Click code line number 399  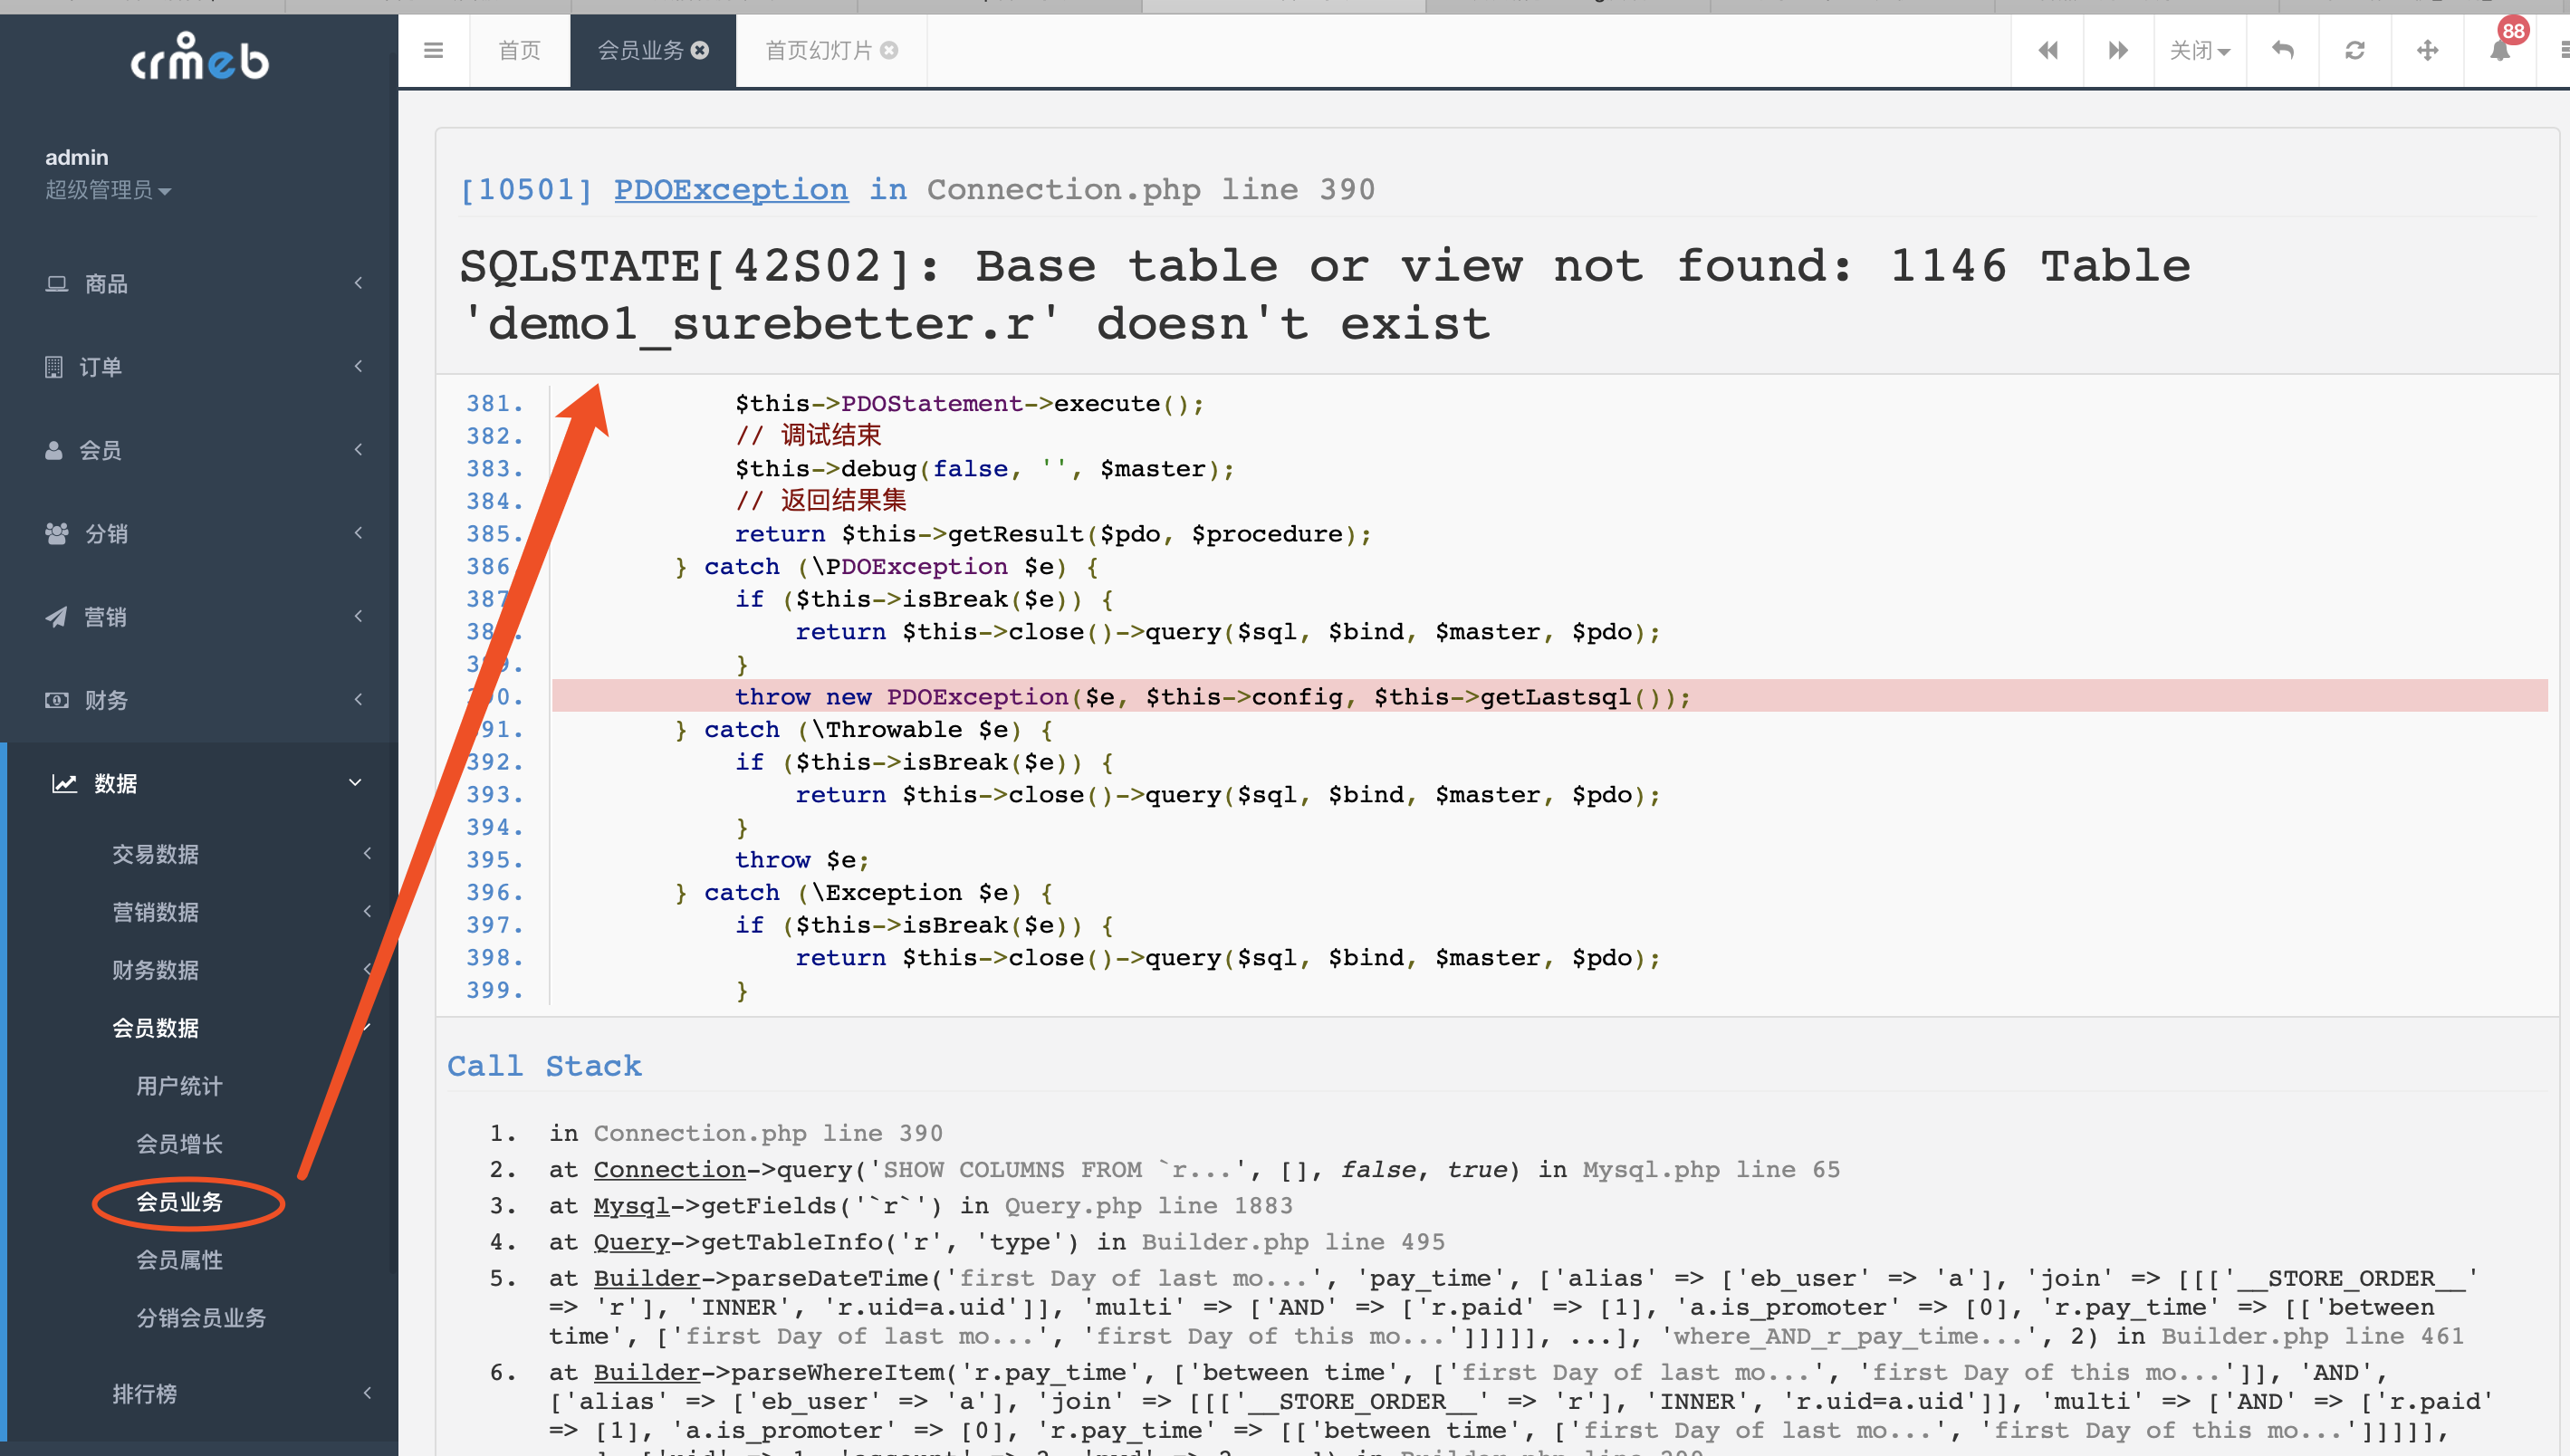tap(494, 990)
